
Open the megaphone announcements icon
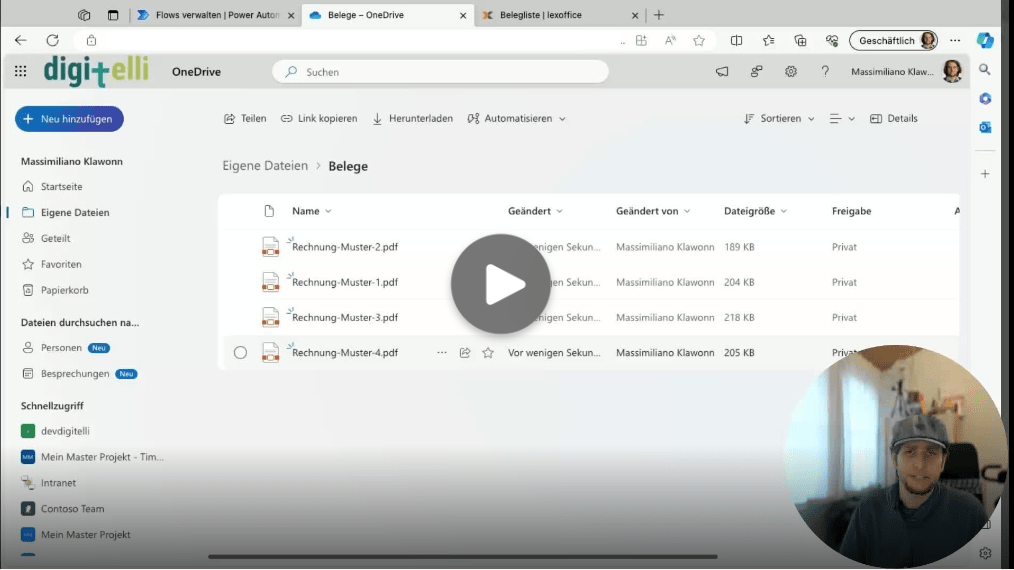tap(722, 71)
